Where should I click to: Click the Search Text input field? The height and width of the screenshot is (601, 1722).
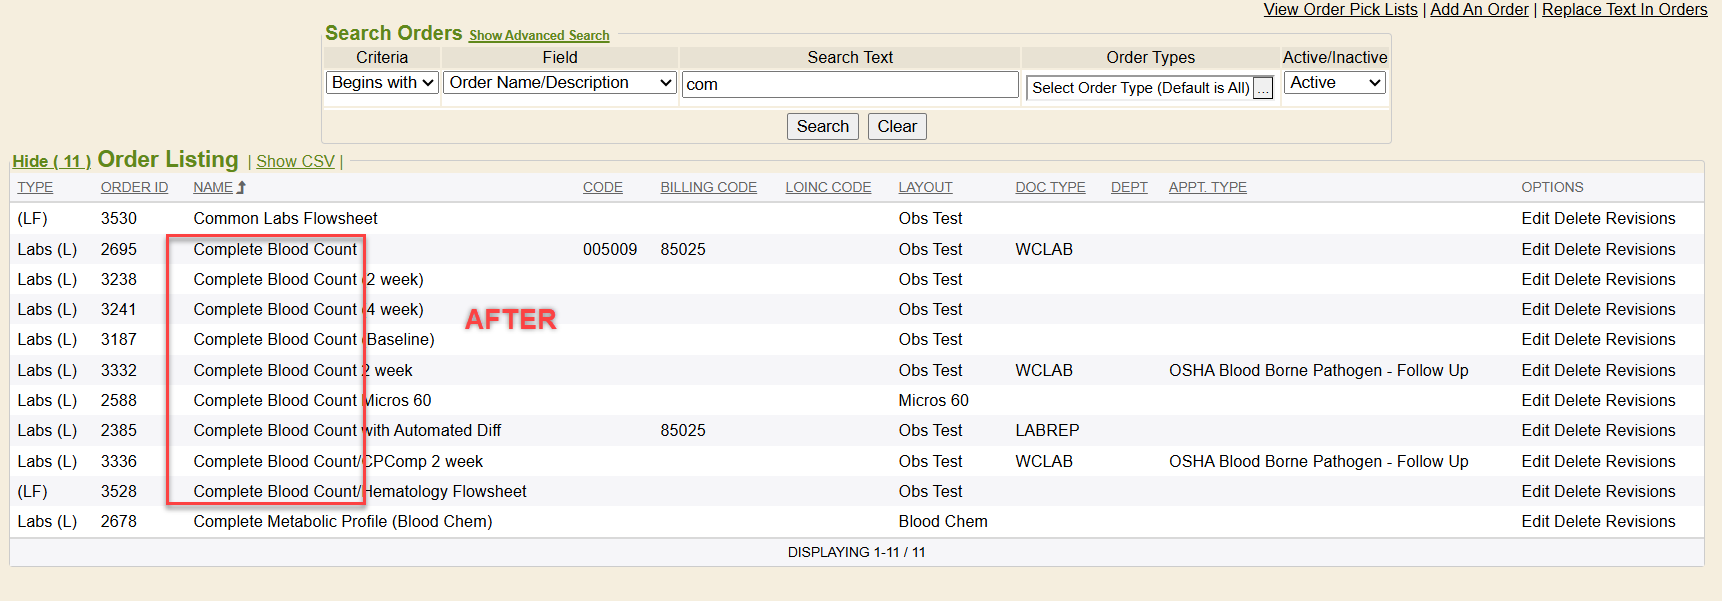[849, 85]
